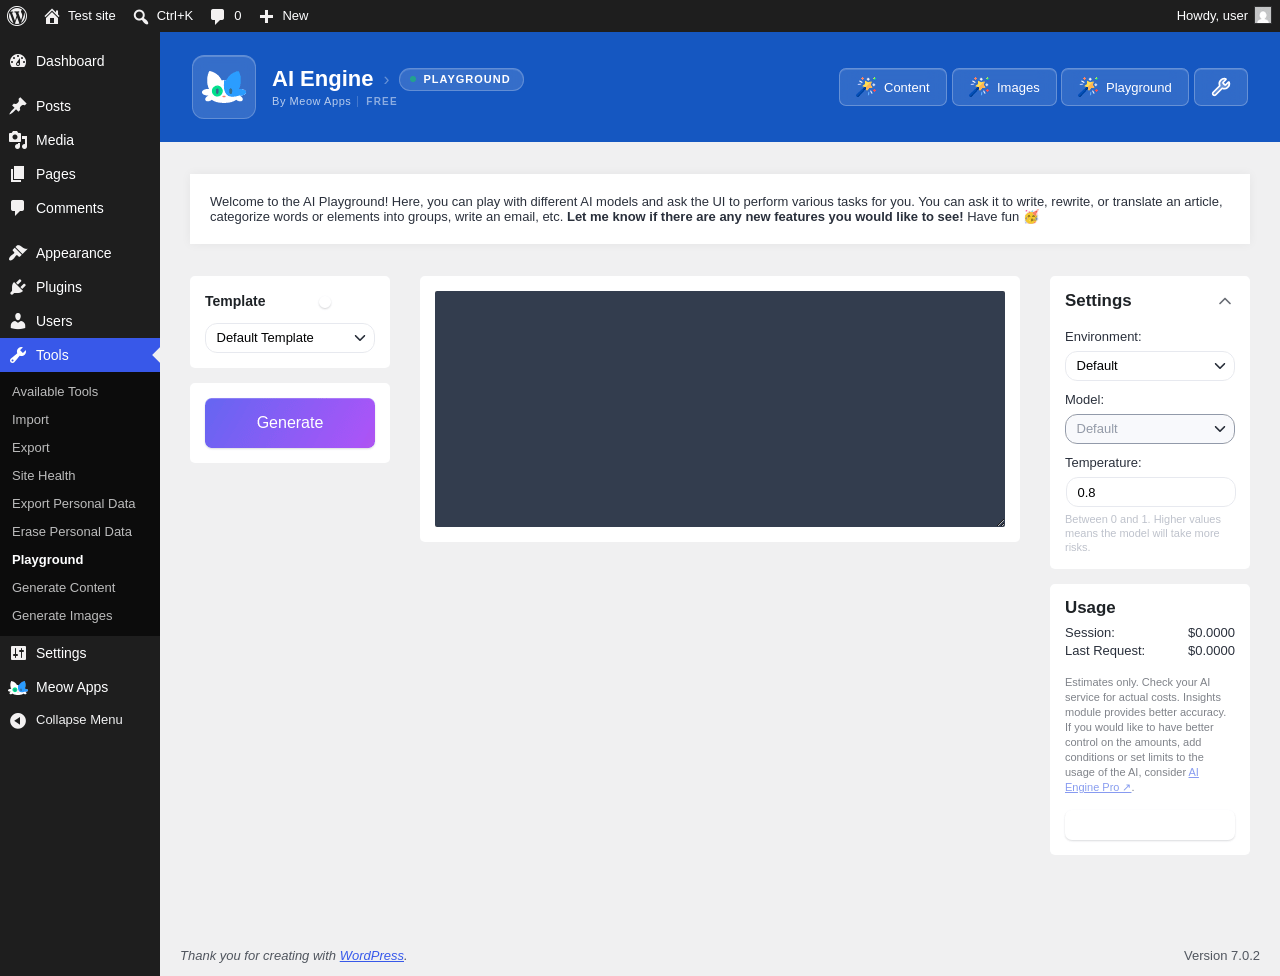Click the Plugins plug icon
This screenshot has height=976, width=1280.
tap(18, 287)
